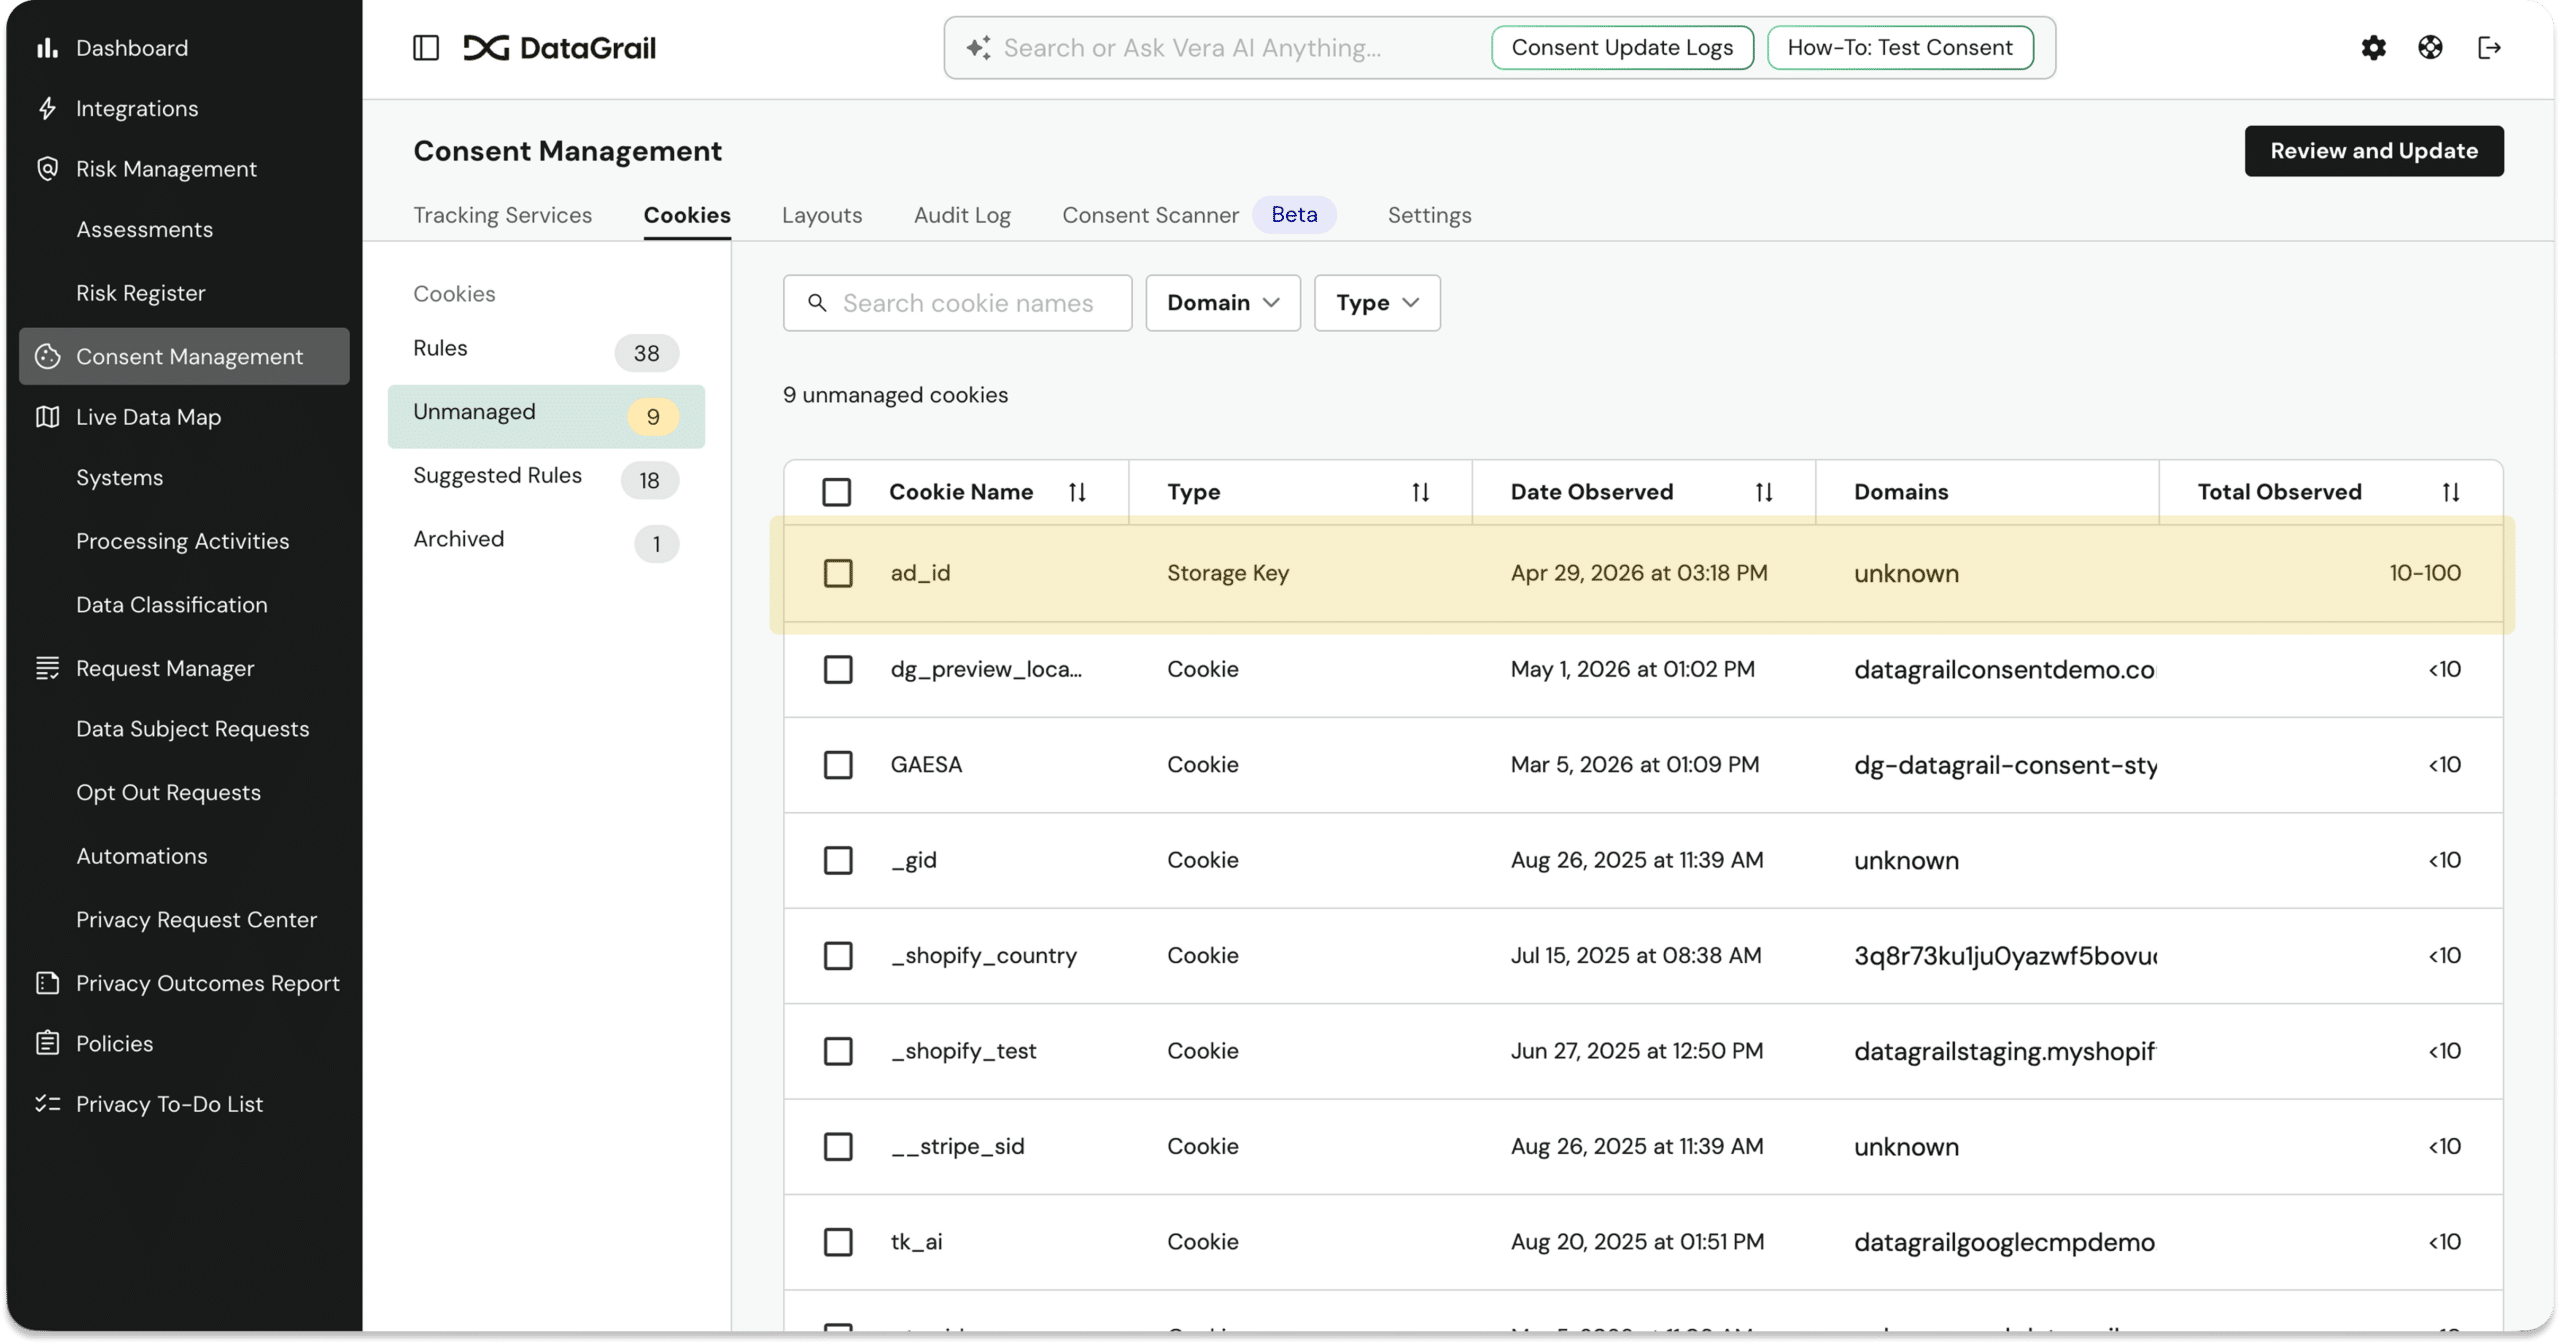Screen dimensions: 2560x1344
Task: Open Opt Out Requests in sidebar
Action: point(169,793)
